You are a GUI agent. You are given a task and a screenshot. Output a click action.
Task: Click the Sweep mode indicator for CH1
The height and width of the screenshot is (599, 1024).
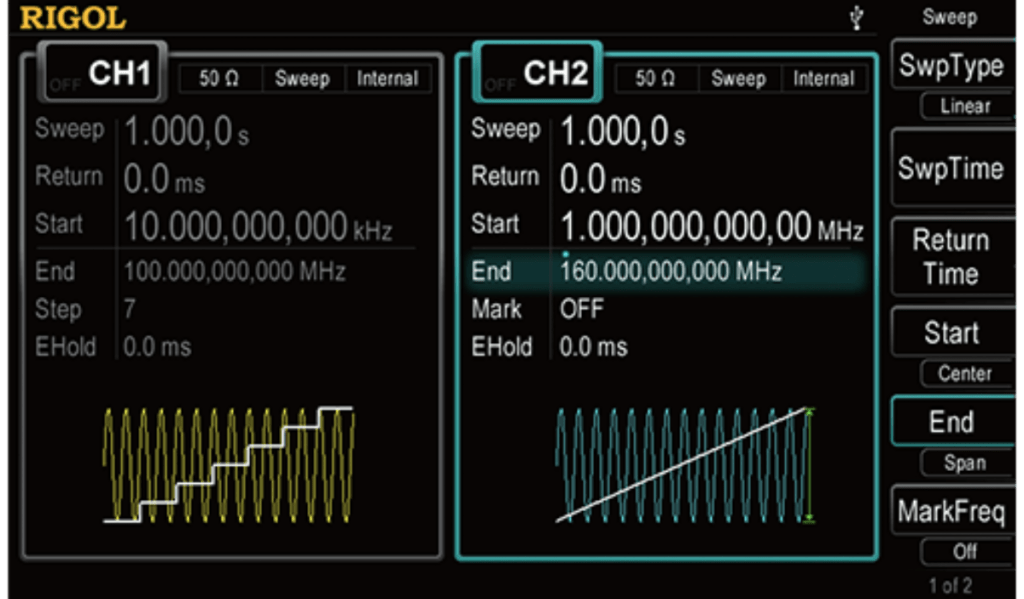pyautogui.click(x=302, y=79)
